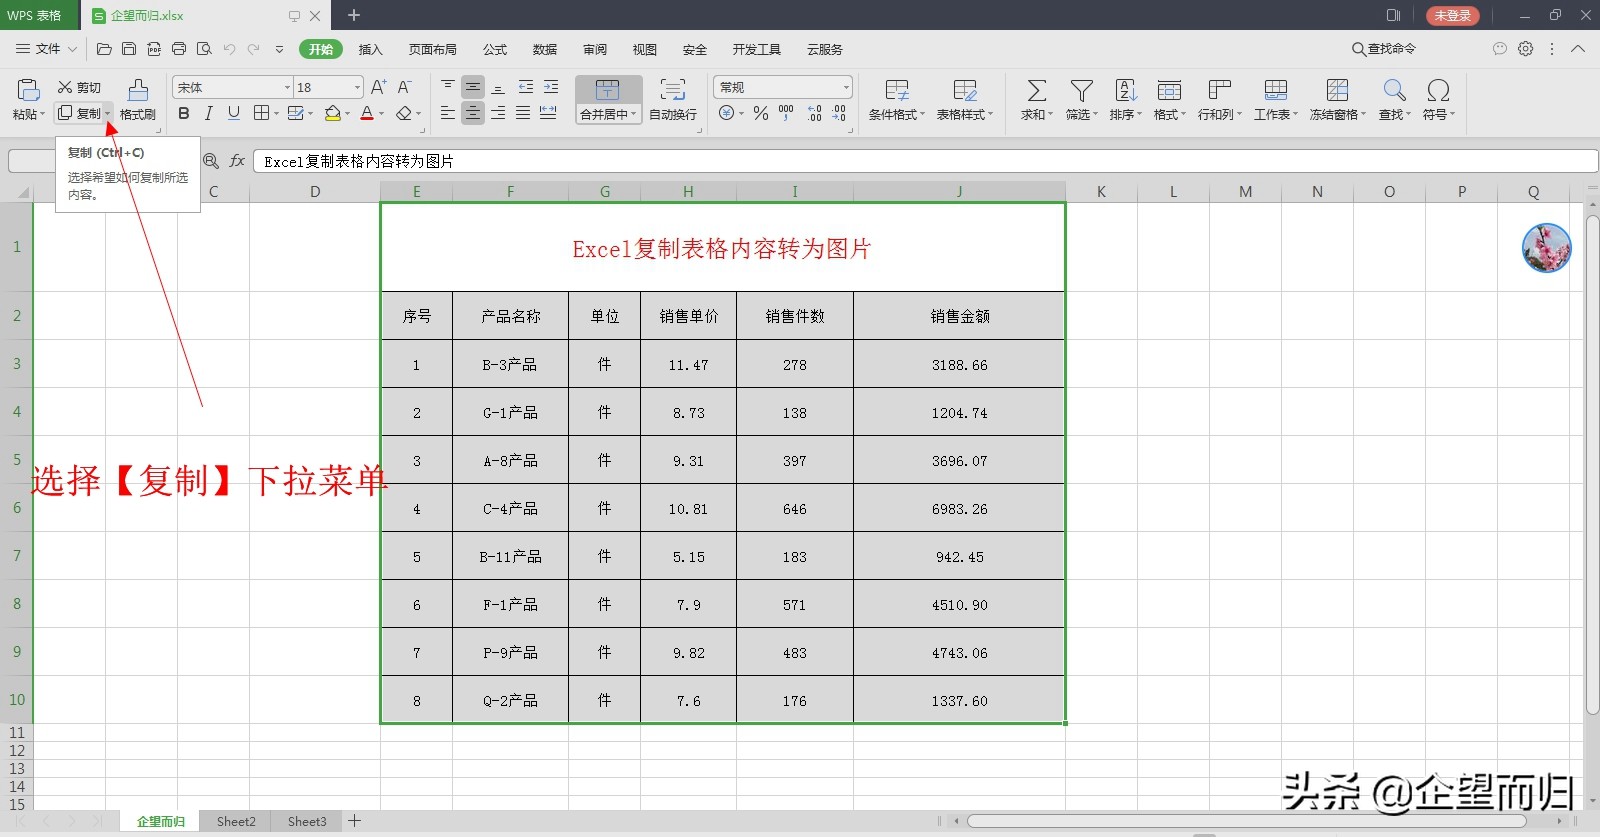Open settings gear icon near top right

pos(1526,48)
